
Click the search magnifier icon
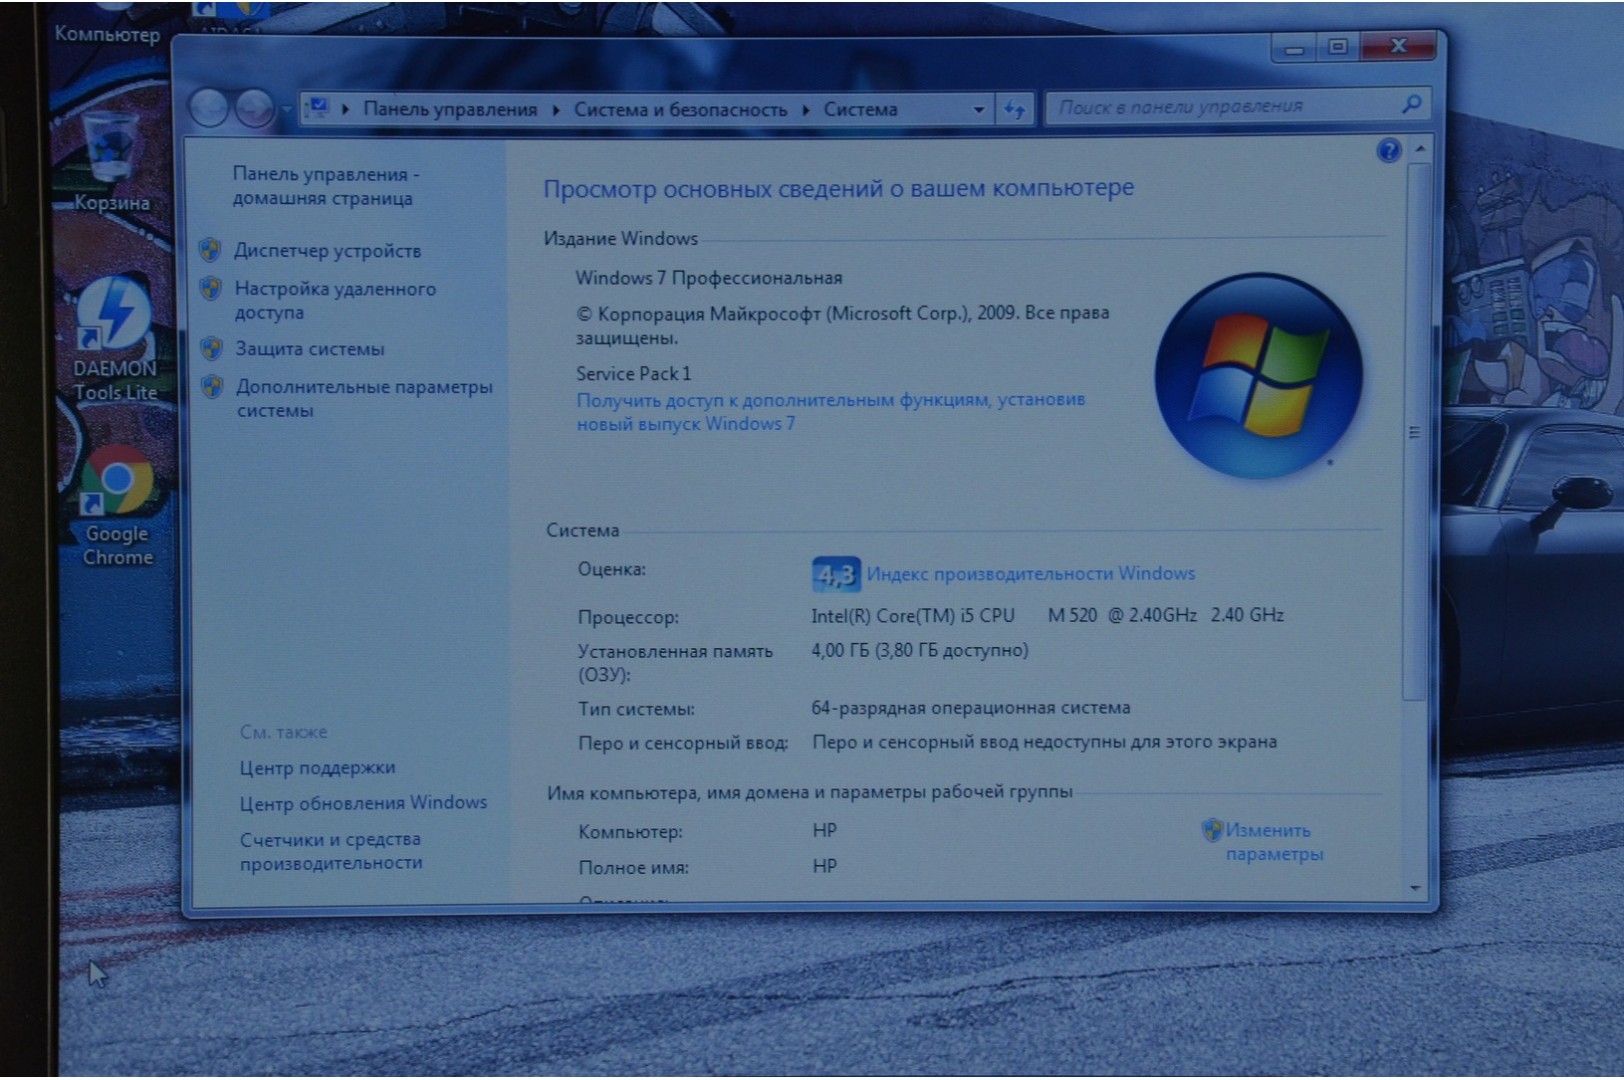click(1412, 104)
